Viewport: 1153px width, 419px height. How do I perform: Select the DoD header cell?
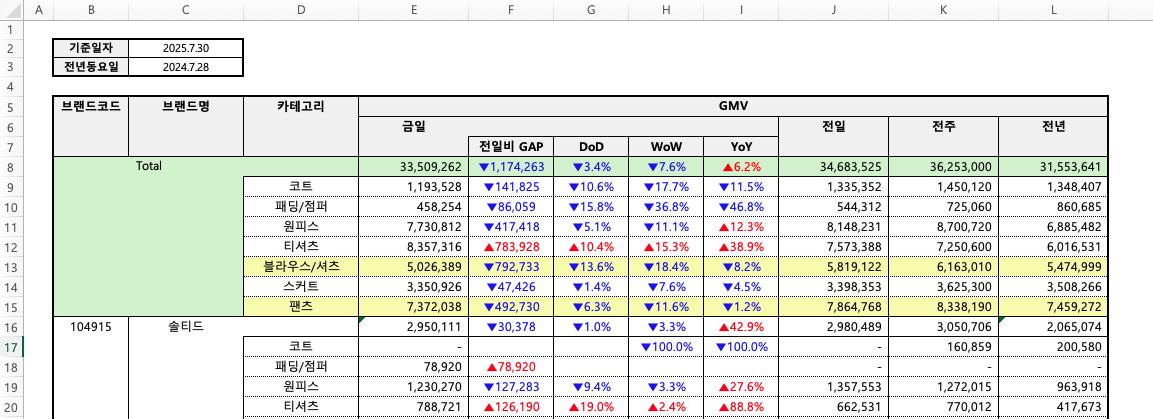pyautogui.click(x=591, y=146)
